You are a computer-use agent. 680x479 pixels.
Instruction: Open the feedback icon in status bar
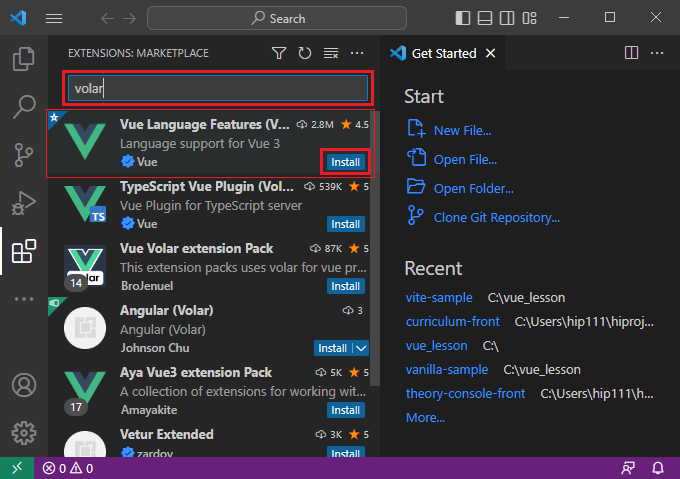(628, 468)
